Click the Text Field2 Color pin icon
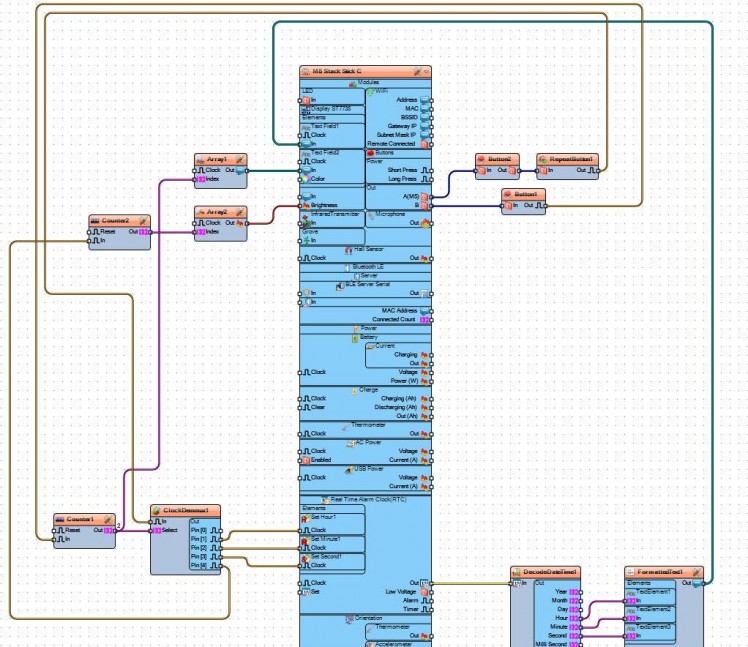Screen dimensions: 748x647 tap(306, 179)
